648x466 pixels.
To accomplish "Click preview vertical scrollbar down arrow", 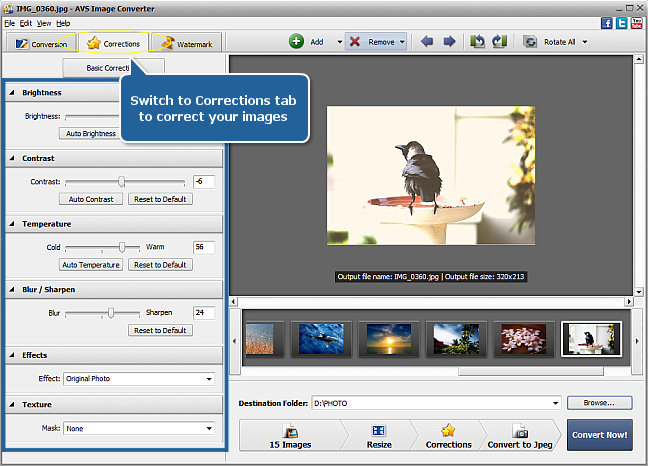I will pos(639,292).
